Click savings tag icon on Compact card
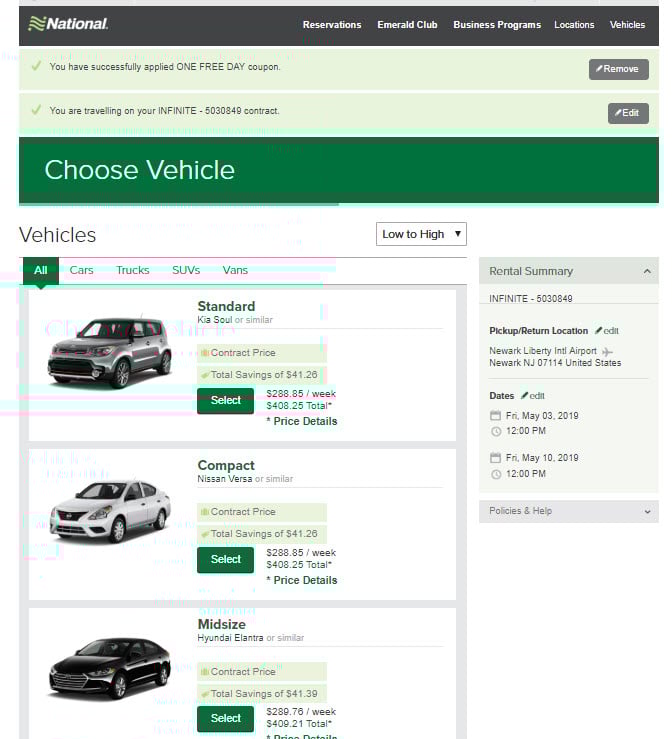 click(205, 534)
